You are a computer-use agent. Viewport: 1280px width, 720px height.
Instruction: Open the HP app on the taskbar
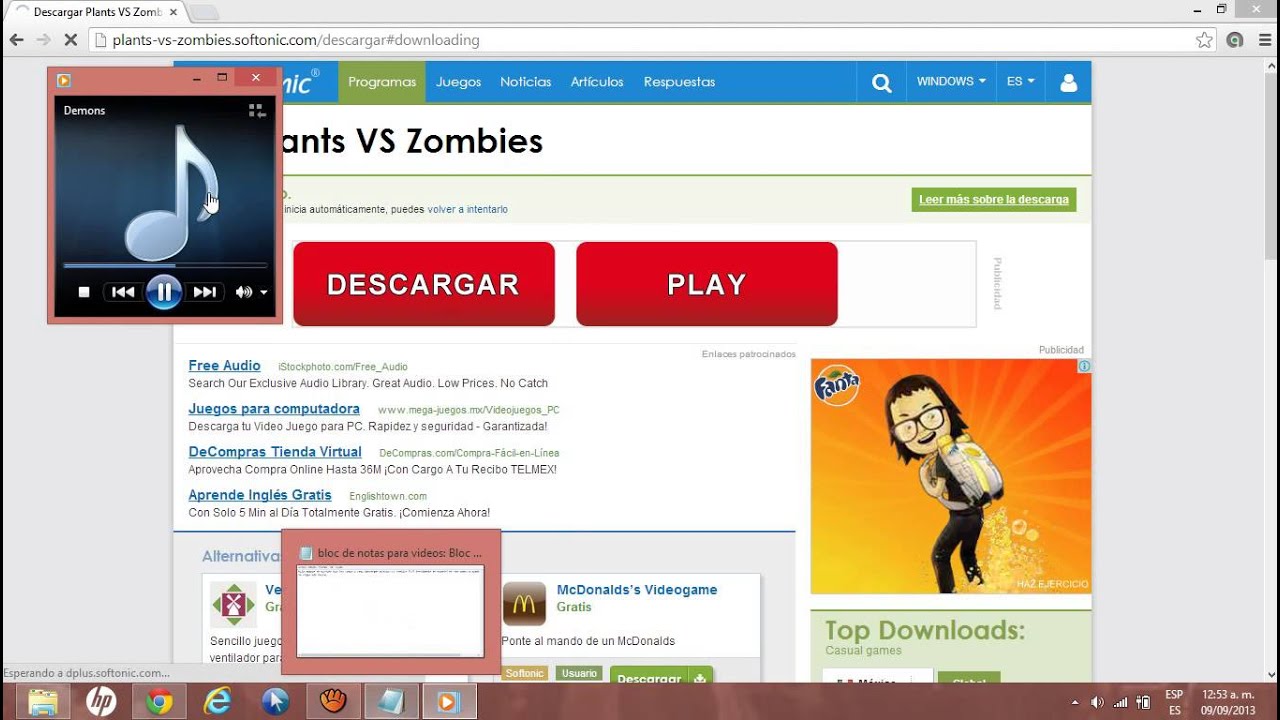click(101, 702)
